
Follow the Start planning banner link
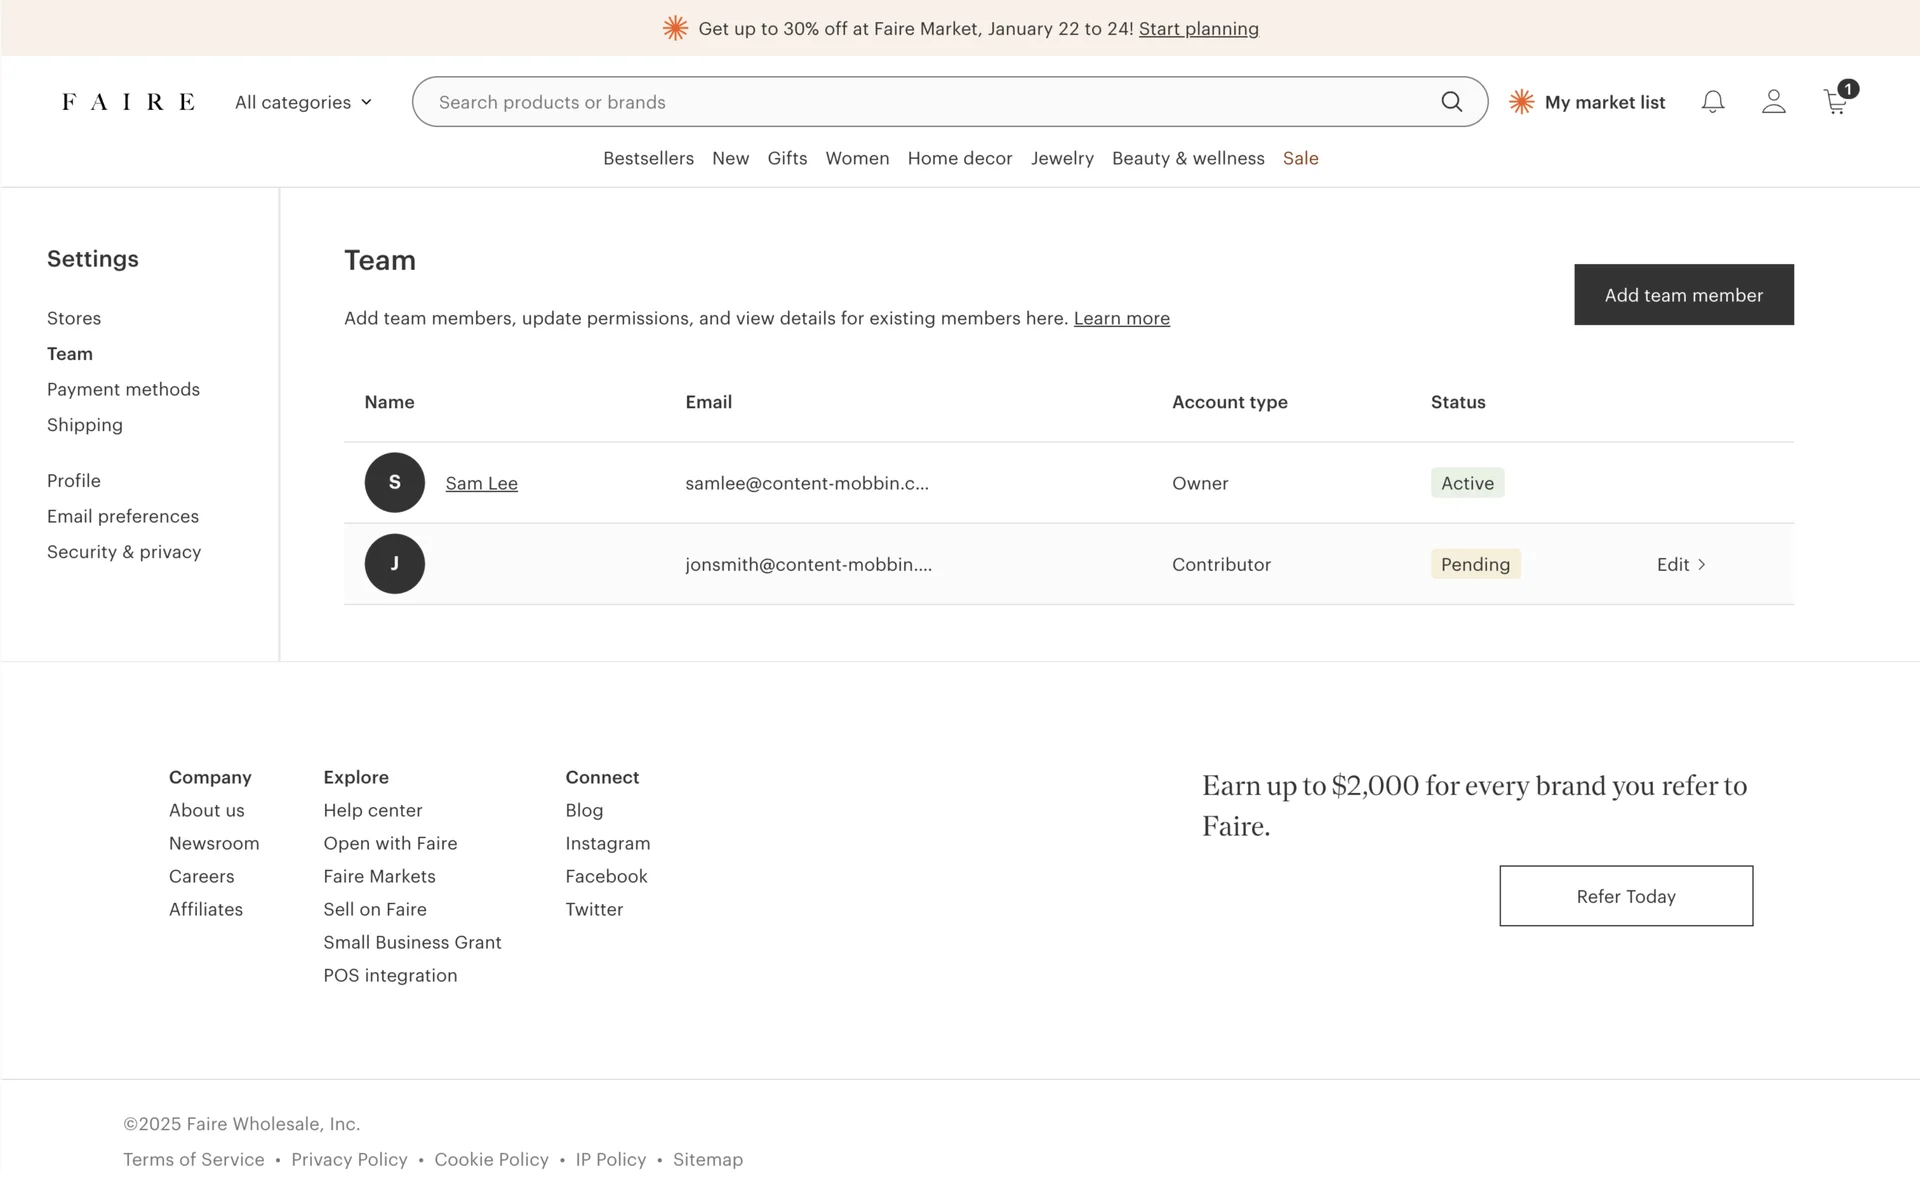tap(1198, 29)
